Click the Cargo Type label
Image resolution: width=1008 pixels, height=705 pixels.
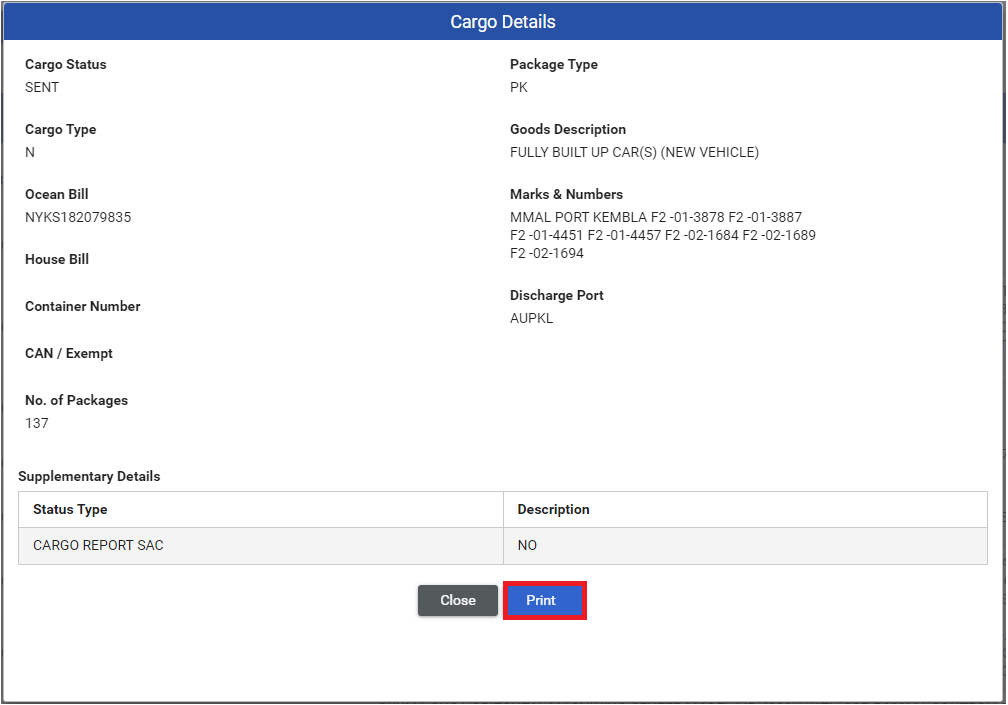[x=61, y=129]
